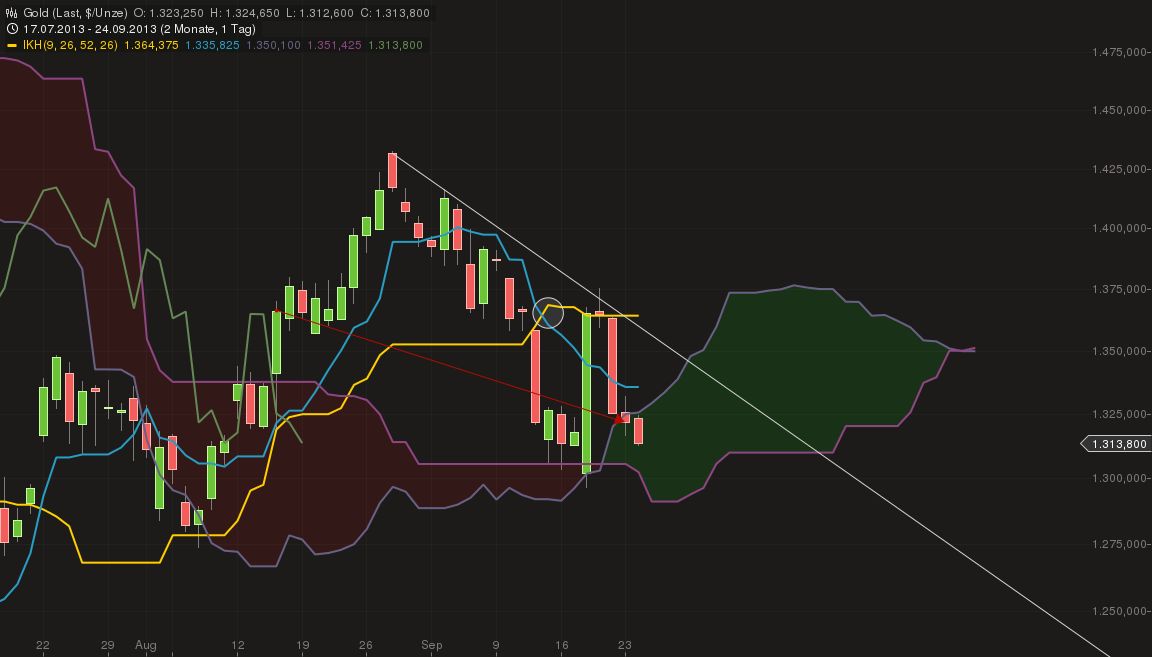The height and width of the screenshot is (657, 1152).
Task: Click the circle annotation on the Kijun line
Action: (x=550, y=311)
